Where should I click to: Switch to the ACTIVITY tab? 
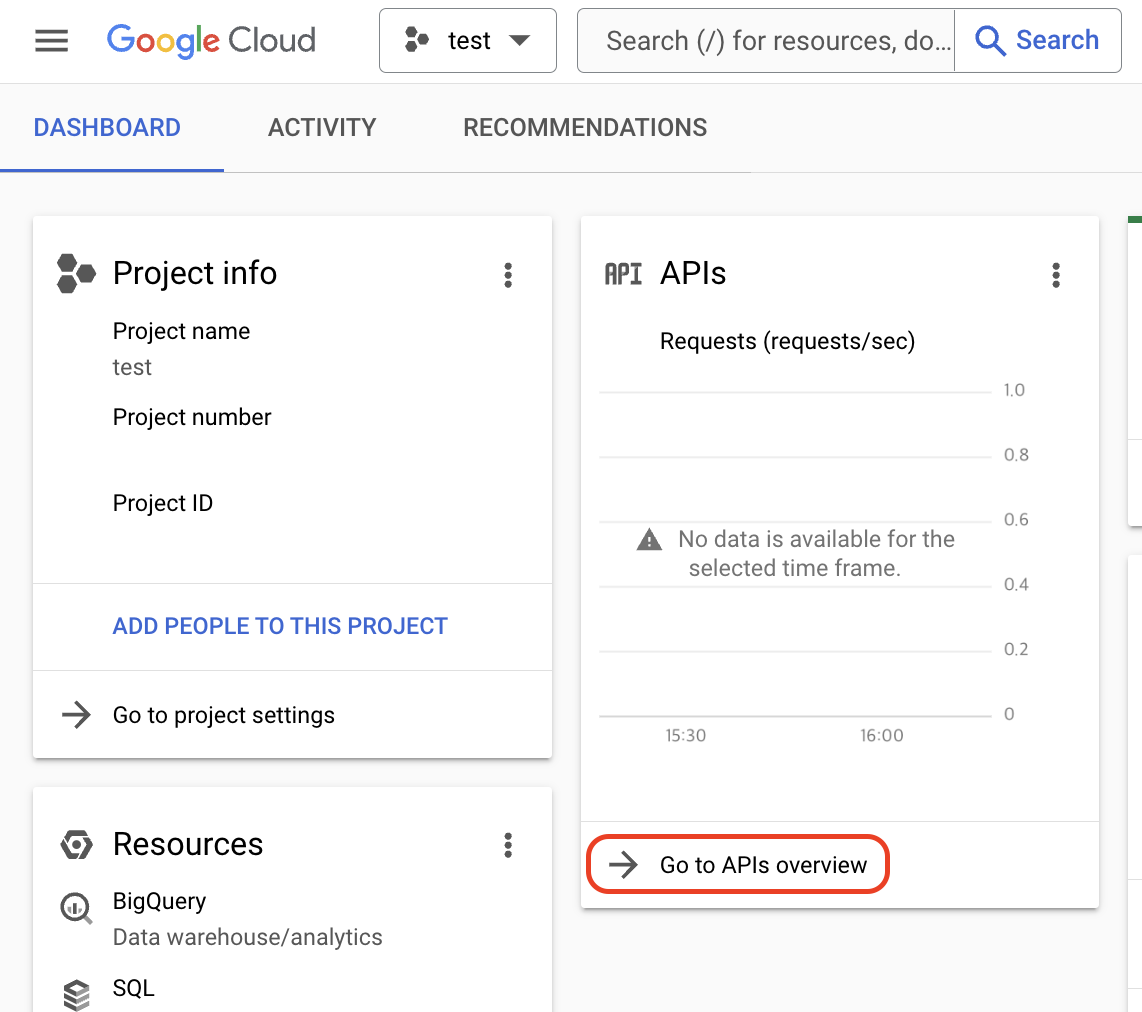(322, 127)
